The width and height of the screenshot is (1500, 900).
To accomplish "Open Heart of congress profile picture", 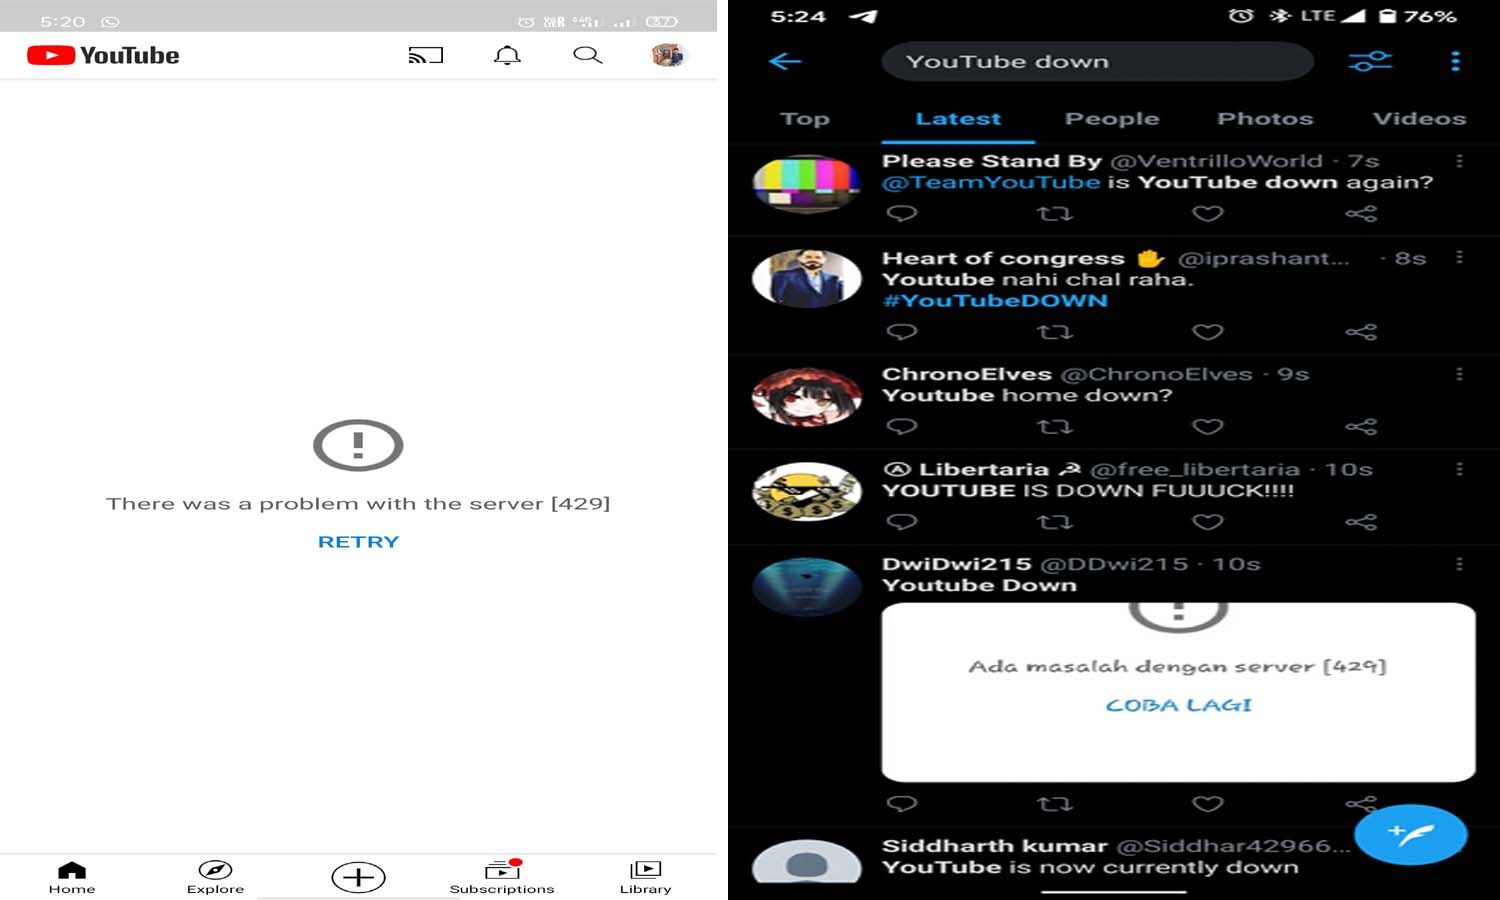I will 806,278.
